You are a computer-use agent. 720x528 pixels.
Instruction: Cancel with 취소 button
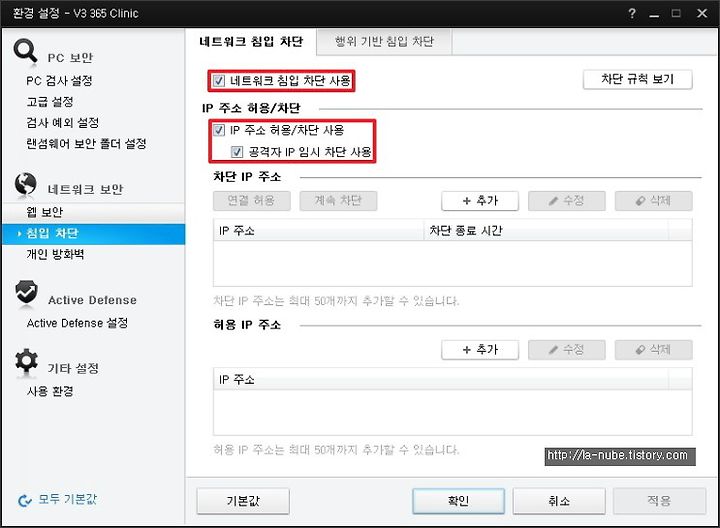point(559,501)
